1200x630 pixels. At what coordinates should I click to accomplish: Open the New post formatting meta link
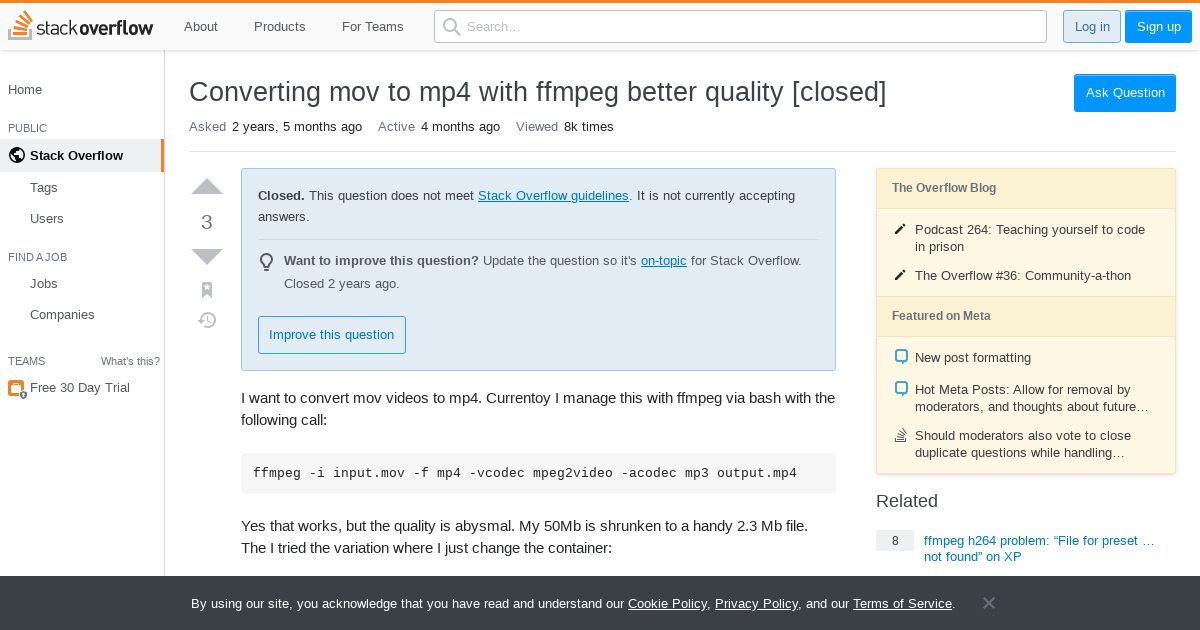pyautogui.click(x=973, y=358)
